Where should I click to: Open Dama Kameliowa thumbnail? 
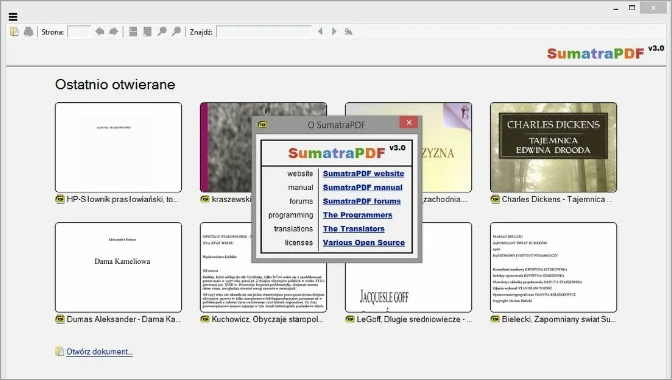(118, 267)
